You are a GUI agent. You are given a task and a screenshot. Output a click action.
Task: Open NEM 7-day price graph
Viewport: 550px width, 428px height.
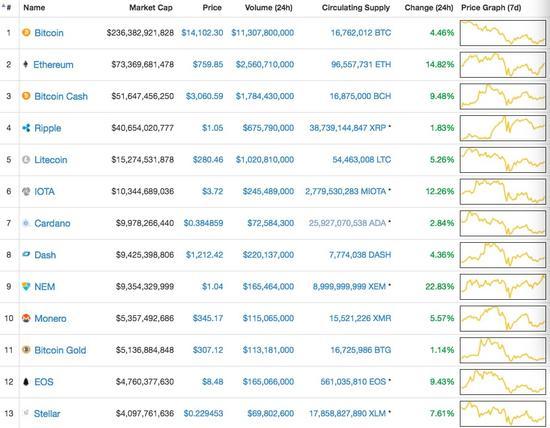coord(503,287)
